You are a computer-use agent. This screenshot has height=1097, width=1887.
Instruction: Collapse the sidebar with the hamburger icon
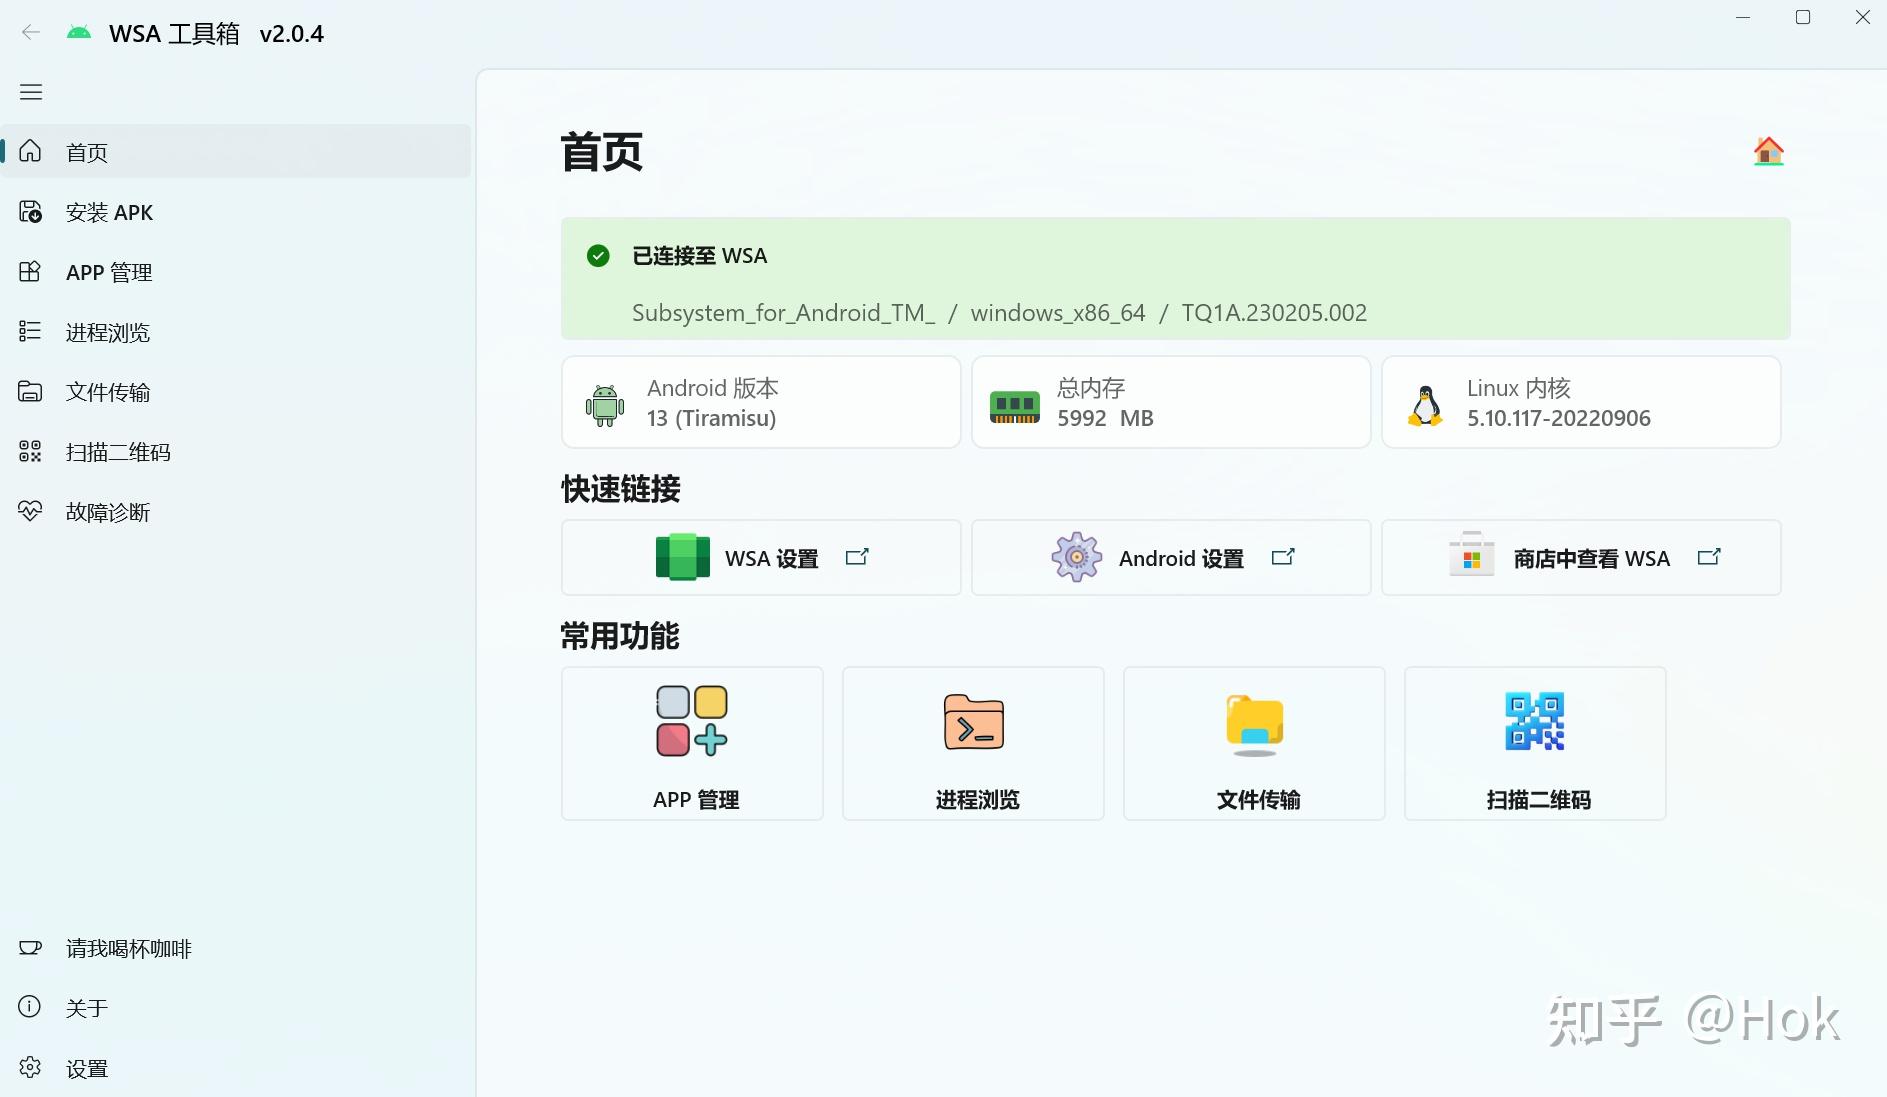coord(30,91)
